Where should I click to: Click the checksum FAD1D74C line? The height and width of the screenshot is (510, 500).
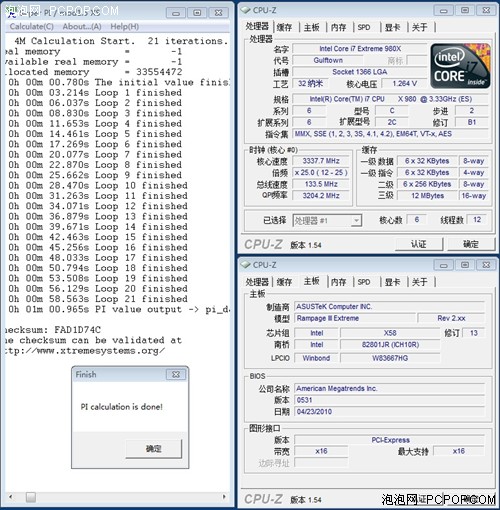(53, 330)
